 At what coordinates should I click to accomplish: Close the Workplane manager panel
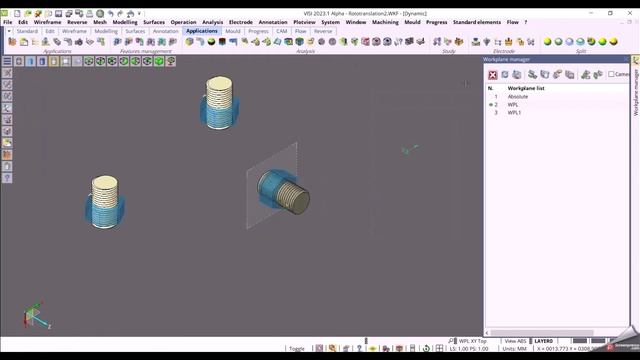pyautogui.click(x=627, y=59)
